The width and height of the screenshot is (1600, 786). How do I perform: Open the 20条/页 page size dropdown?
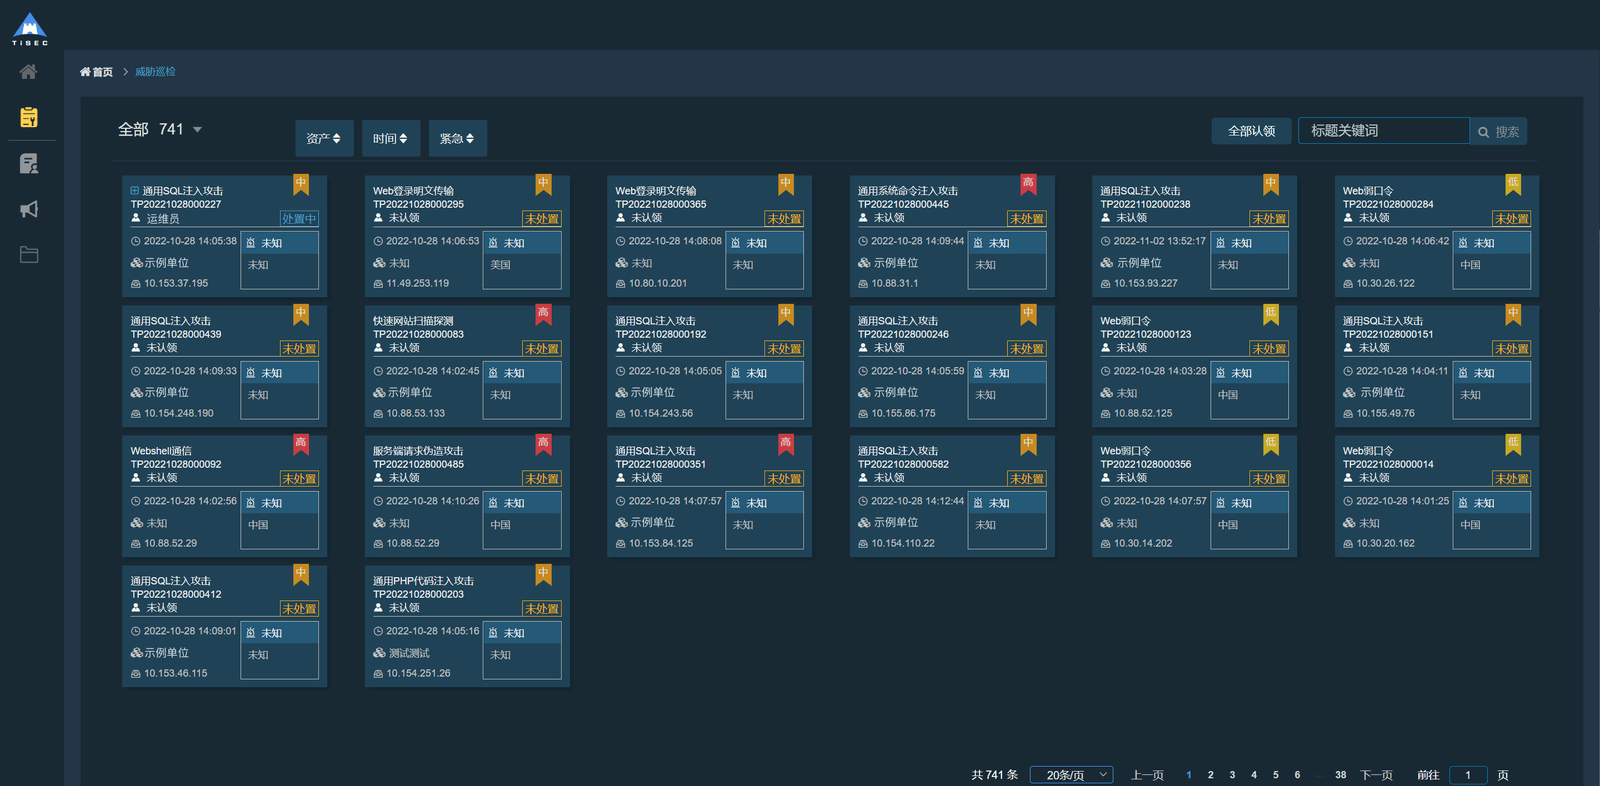pyautogui.click(x=1072, y=775)
